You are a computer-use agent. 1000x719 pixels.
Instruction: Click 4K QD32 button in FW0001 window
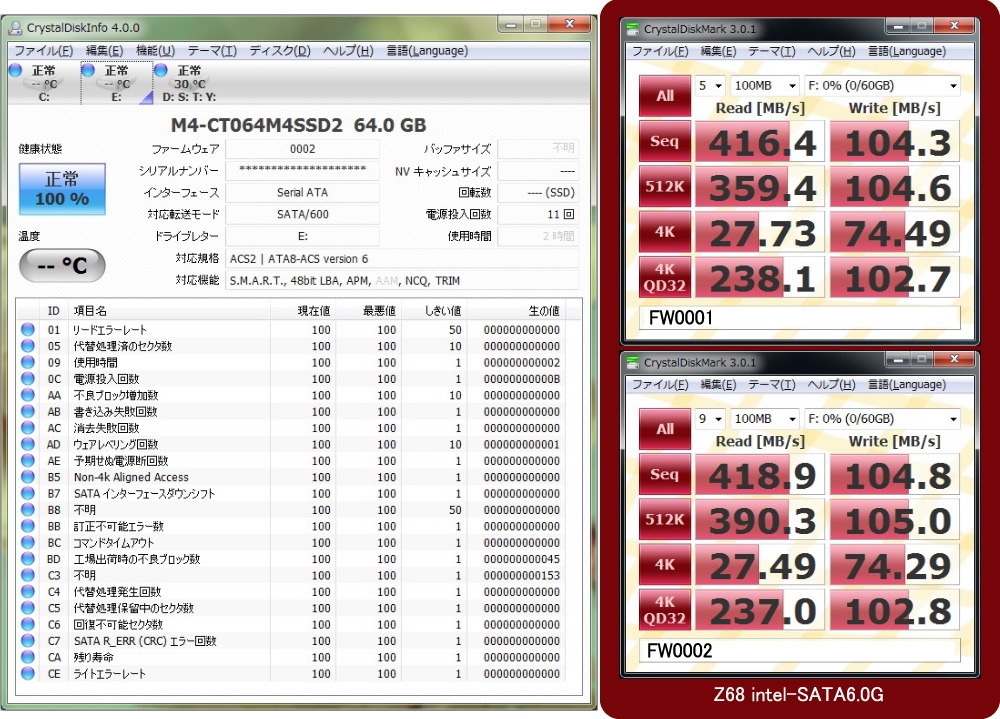pyautogui.click(x=665, y=278)
